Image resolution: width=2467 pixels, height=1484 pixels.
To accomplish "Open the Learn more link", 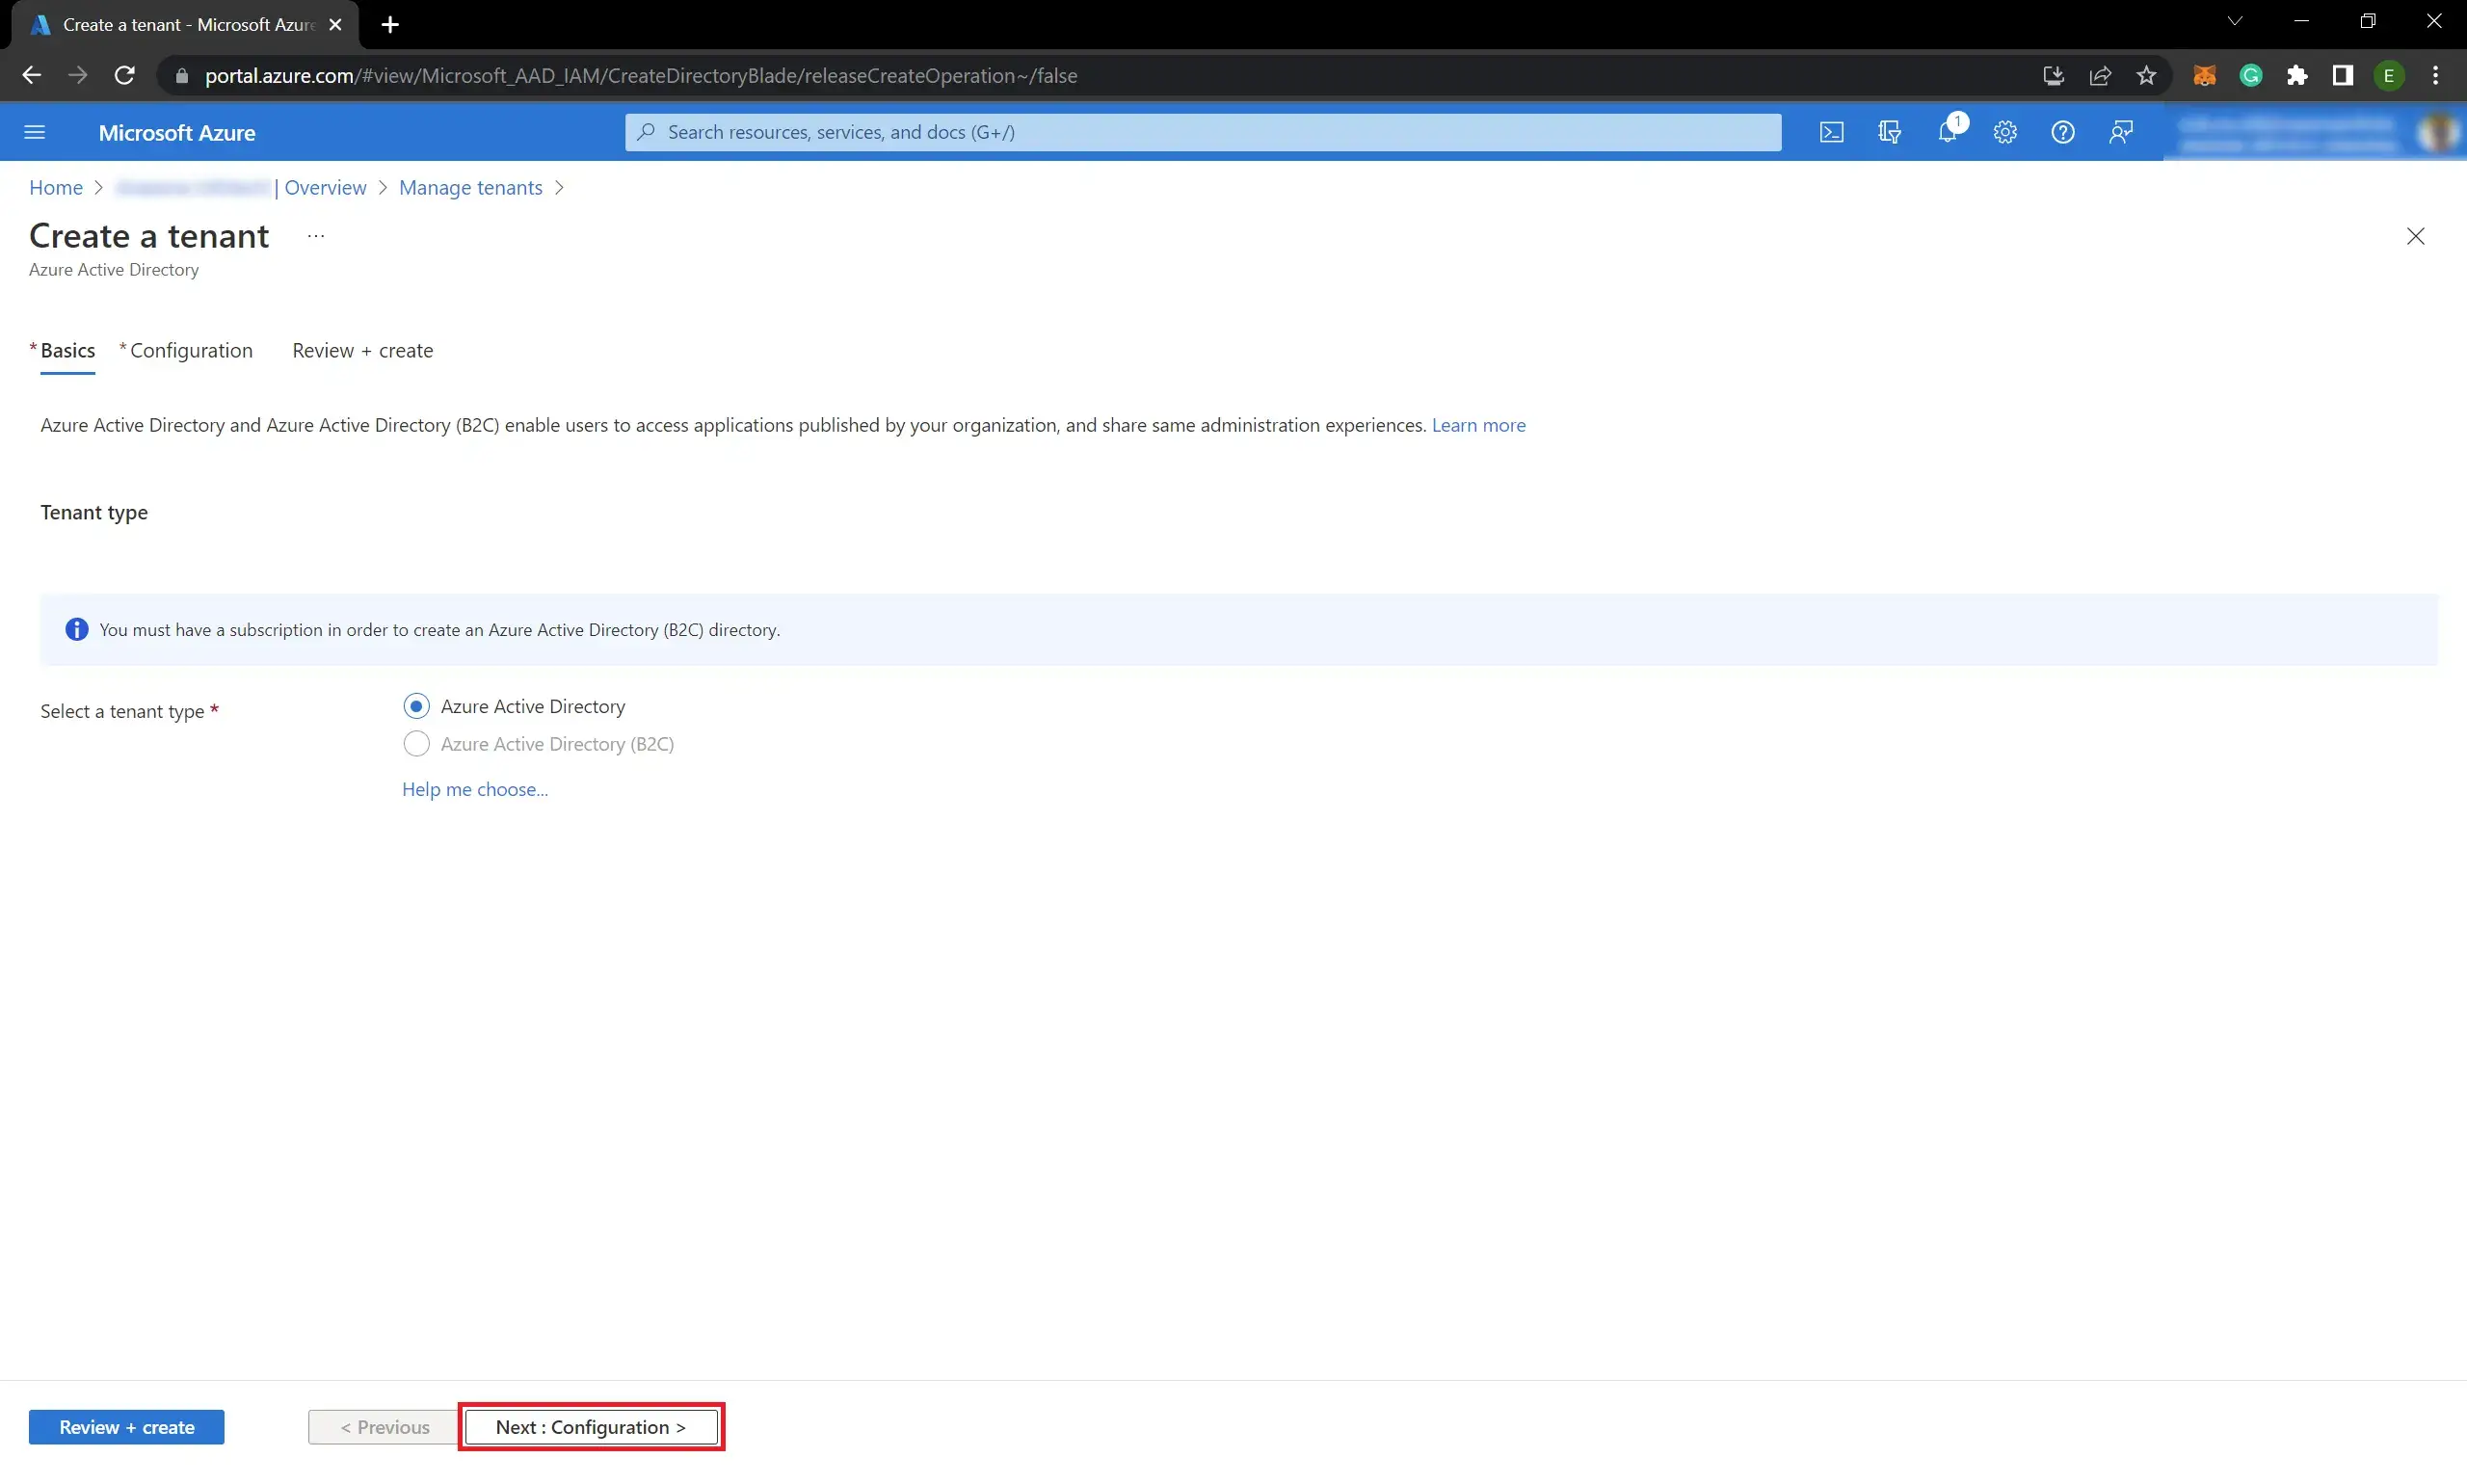I will pyautogui.click(x=1478, y=425).
